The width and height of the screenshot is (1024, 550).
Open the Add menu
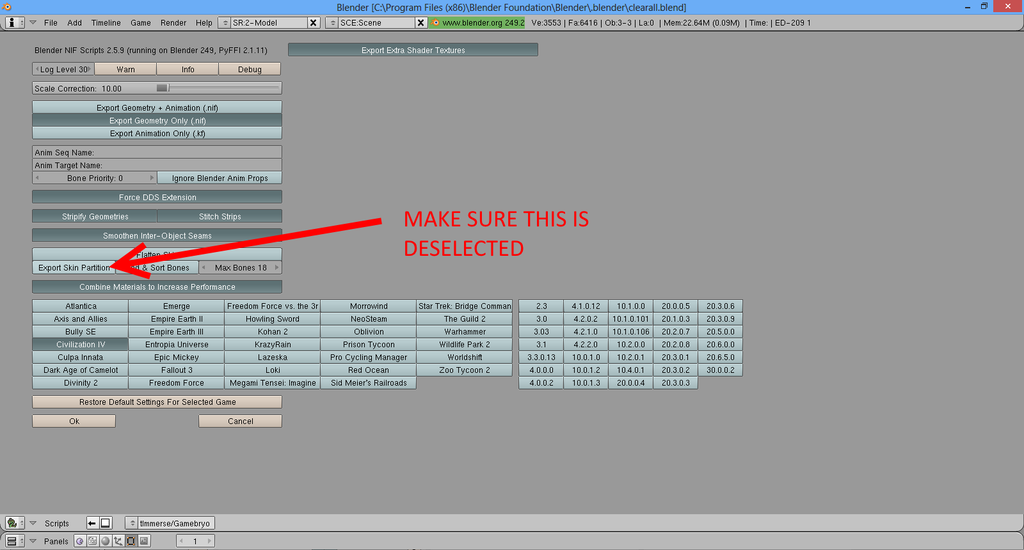tap(74, 23)
